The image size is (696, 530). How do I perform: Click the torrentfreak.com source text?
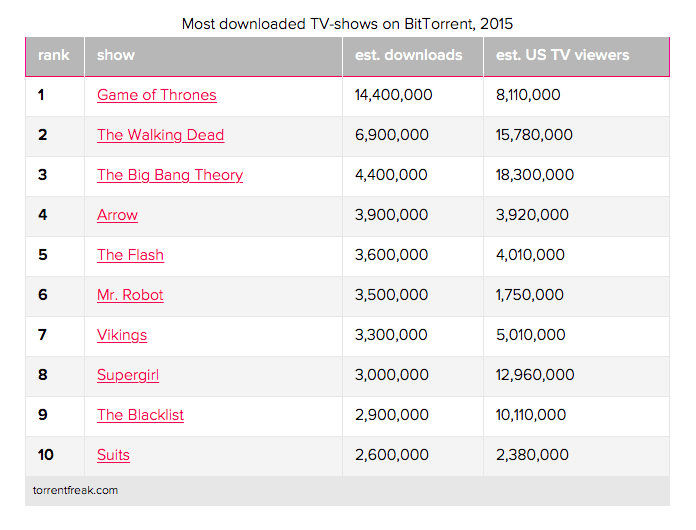[x=75, y=490]
